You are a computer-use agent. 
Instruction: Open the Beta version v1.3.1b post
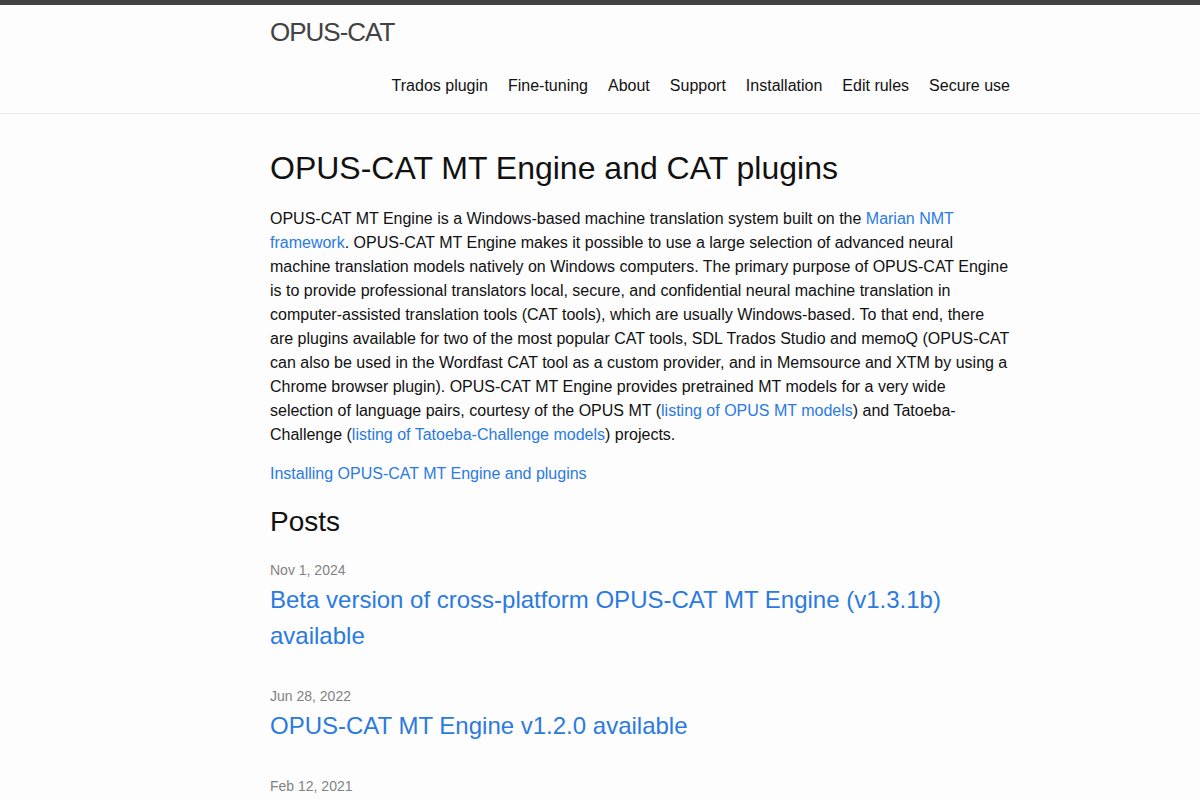click(x=605, y=600)
